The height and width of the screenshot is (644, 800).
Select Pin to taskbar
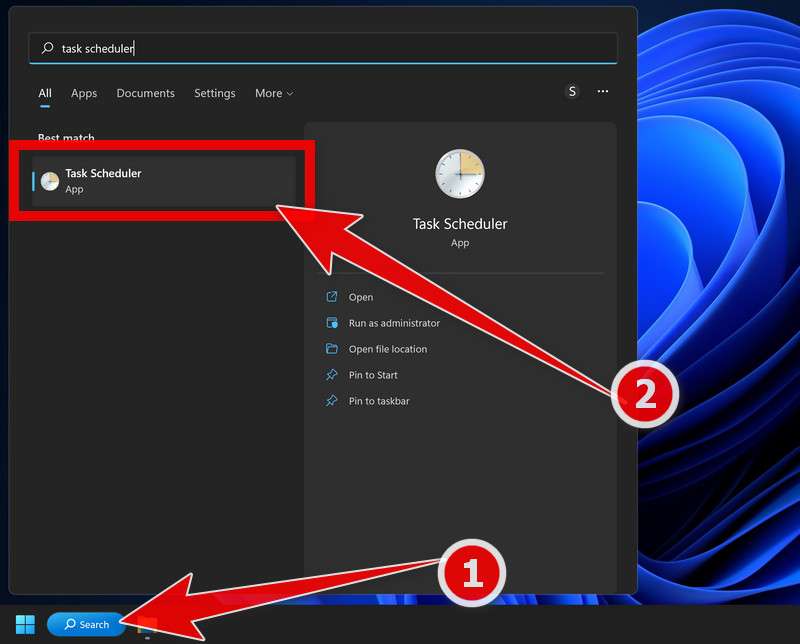pos(379,401)
